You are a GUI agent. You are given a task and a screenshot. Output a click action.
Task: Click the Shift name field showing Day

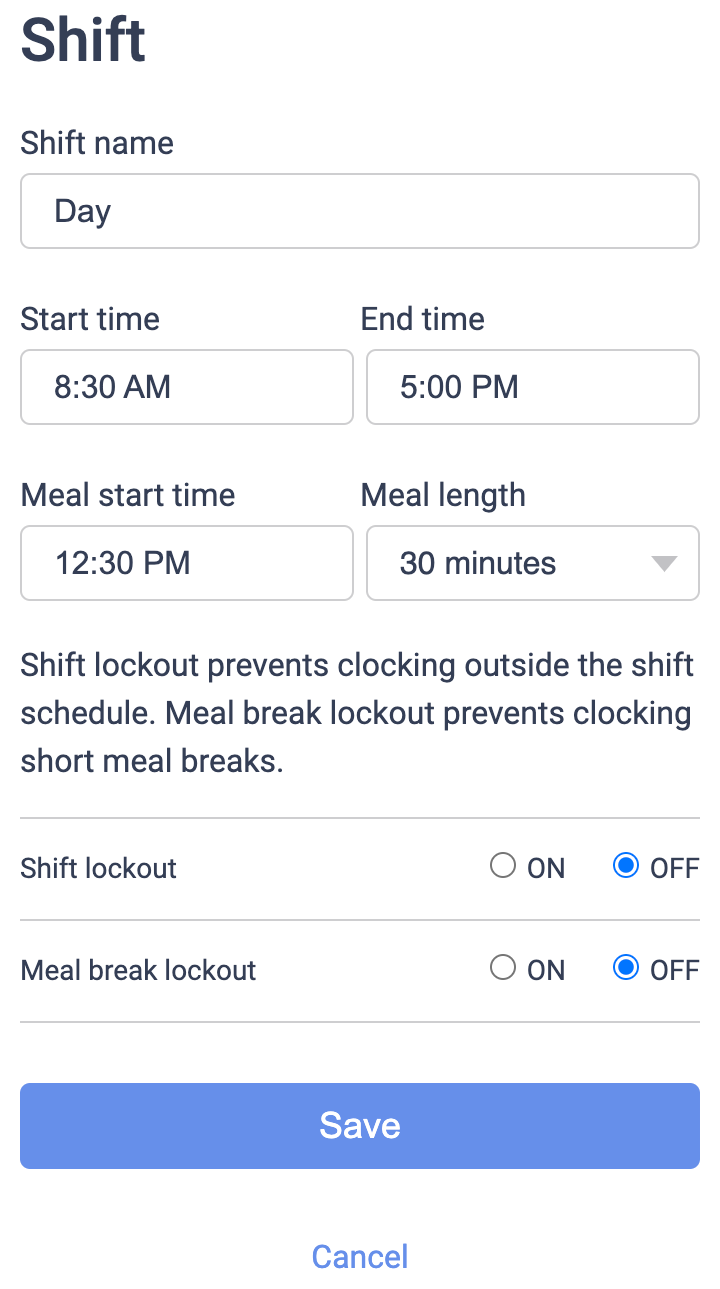point(360,211)
